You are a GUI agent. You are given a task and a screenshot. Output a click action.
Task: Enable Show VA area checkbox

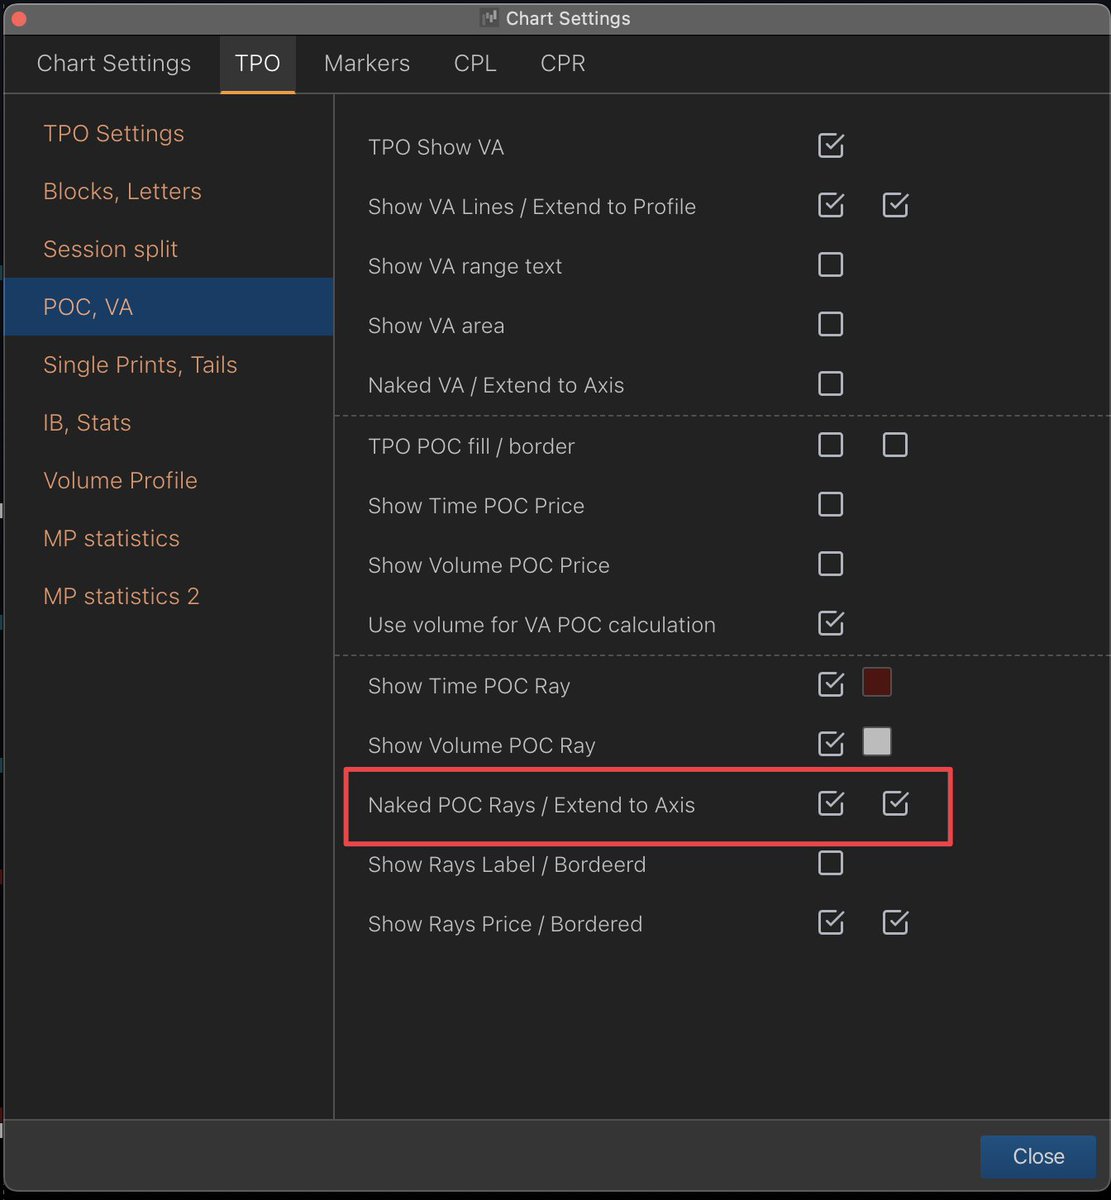(x=831, y=324)
